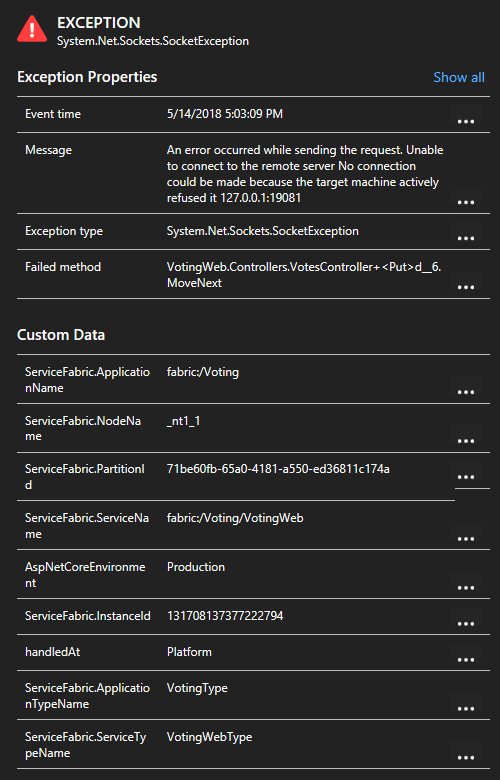
Task: Open ellipsis menu for ApplicationTypeName row
Action: (x=466, y=708)
